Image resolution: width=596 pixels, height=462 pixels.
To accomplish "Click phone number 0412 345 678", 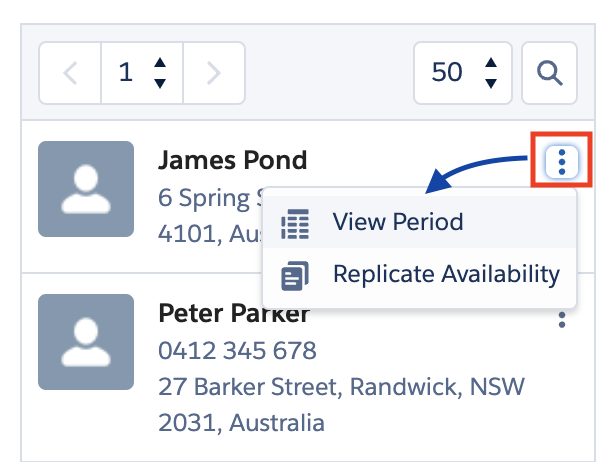I will coord(237,351).
